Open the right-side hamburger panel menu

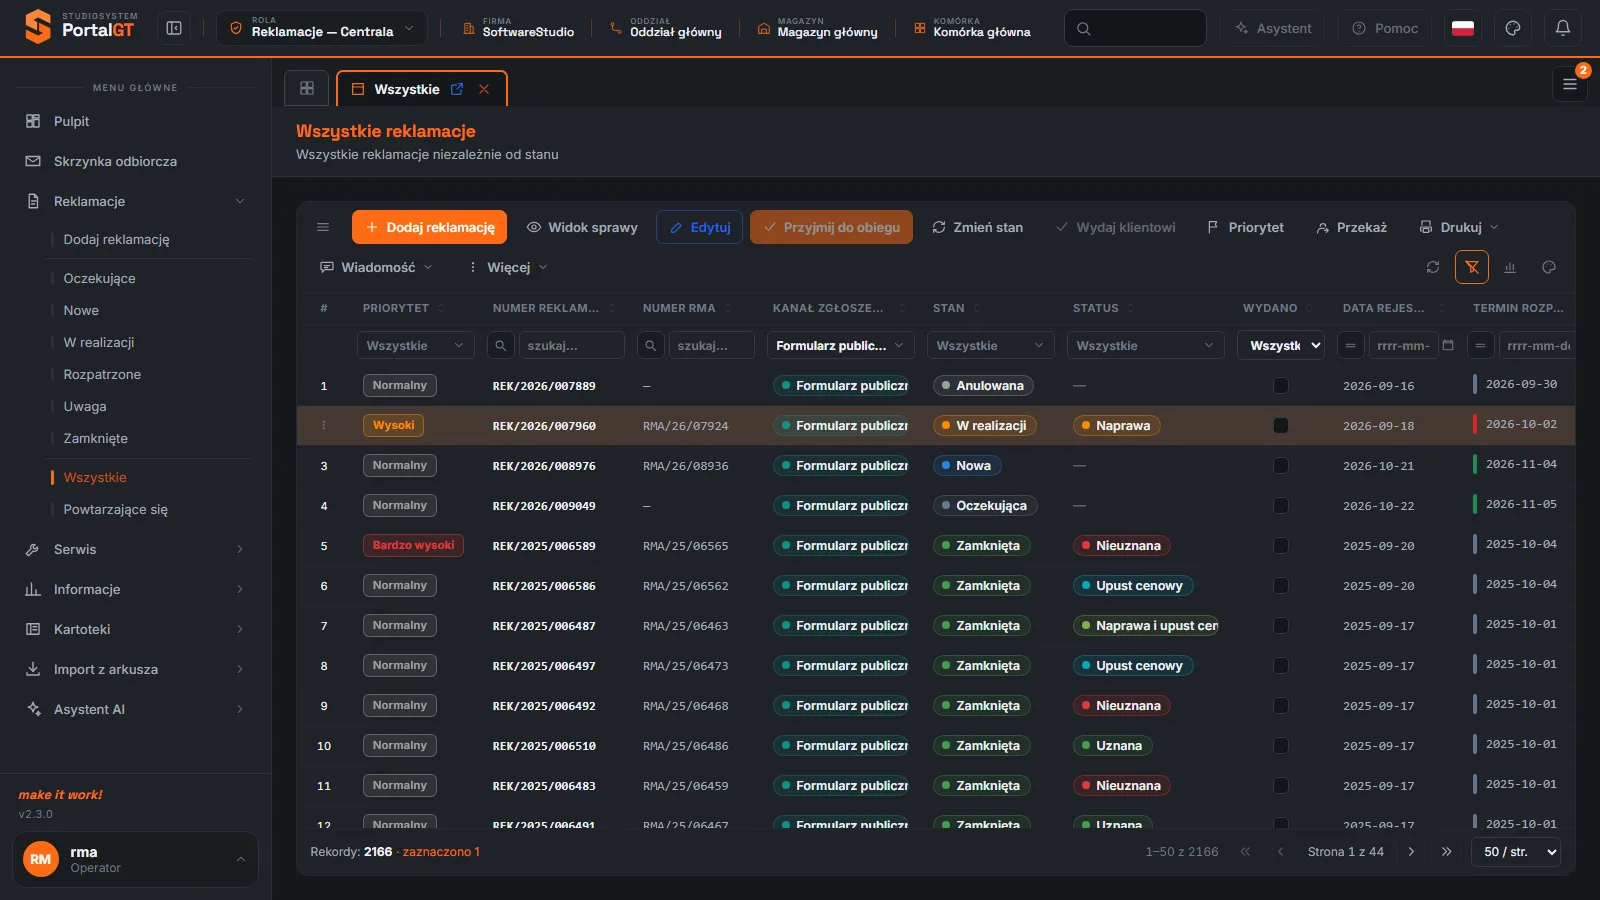click(1570, 84)
